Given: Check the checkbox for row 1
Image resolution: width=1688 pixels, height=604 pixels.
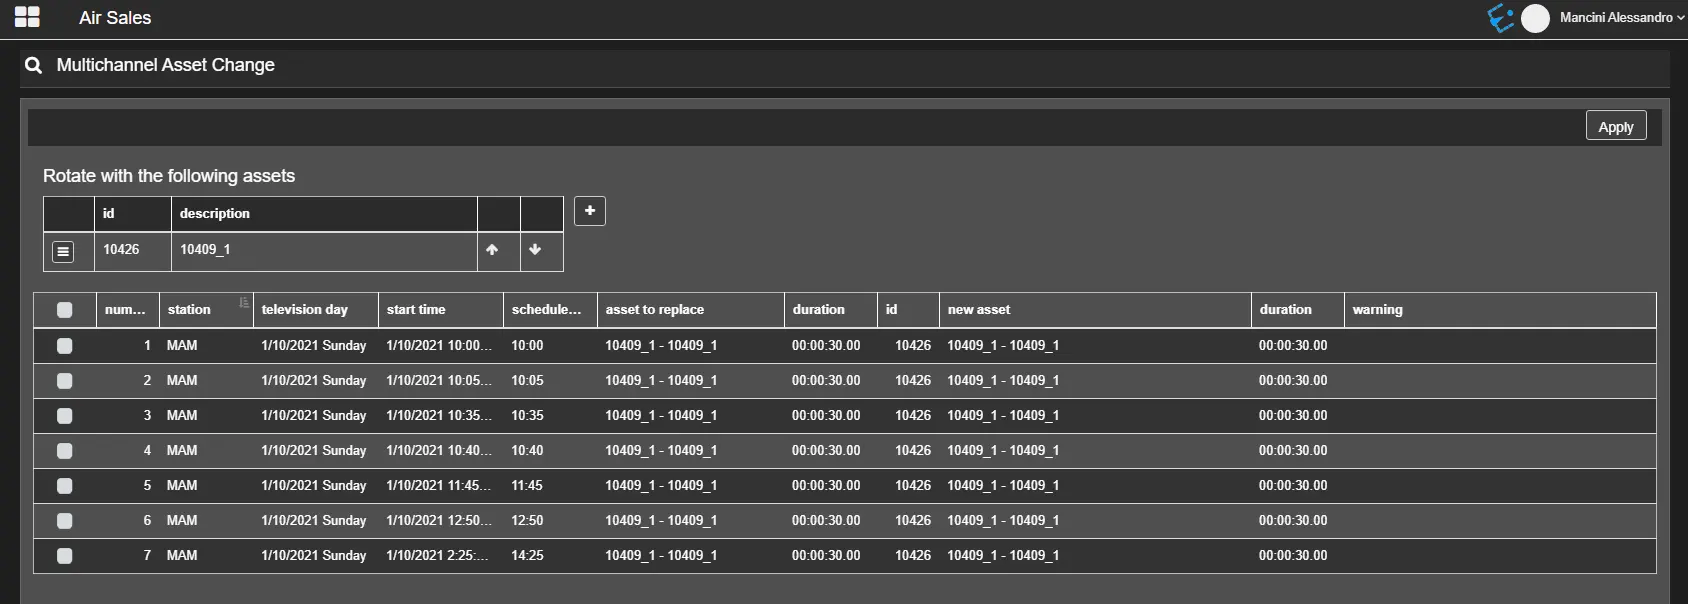Looking at the screenshot, I should click(x=65, y=346).
